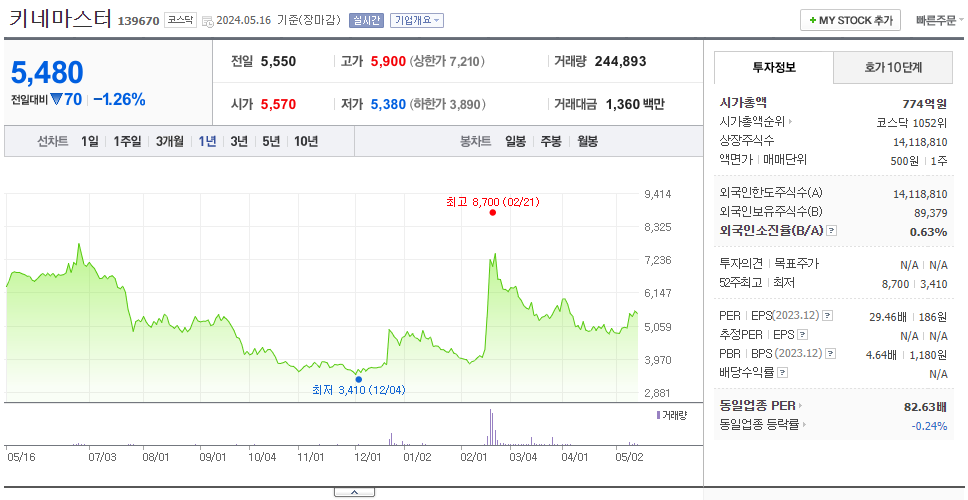Select the 5년 line chart period

tap(271, 141)
